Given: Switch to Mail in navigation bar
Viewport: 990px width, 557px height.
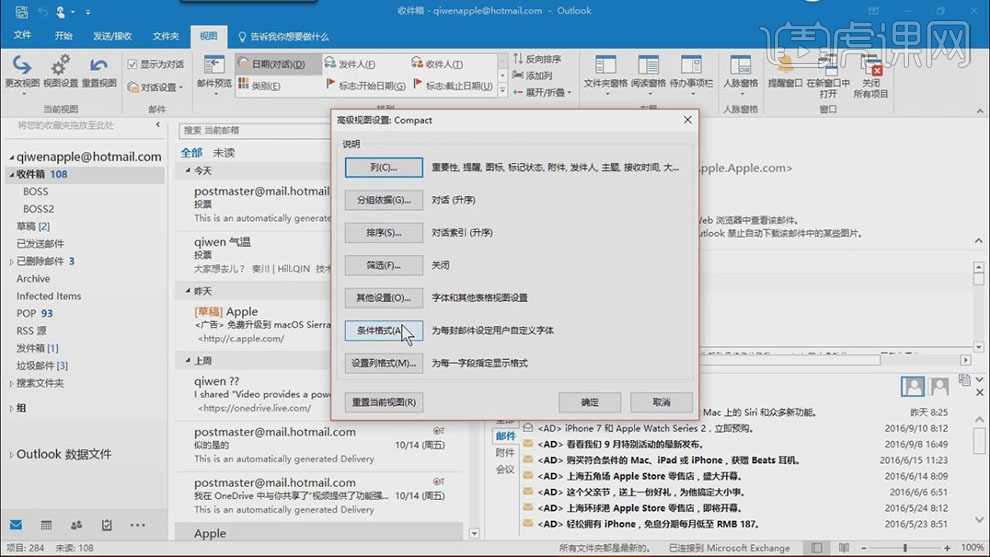Looking at the screenshot, I should (x=16, y=525).
